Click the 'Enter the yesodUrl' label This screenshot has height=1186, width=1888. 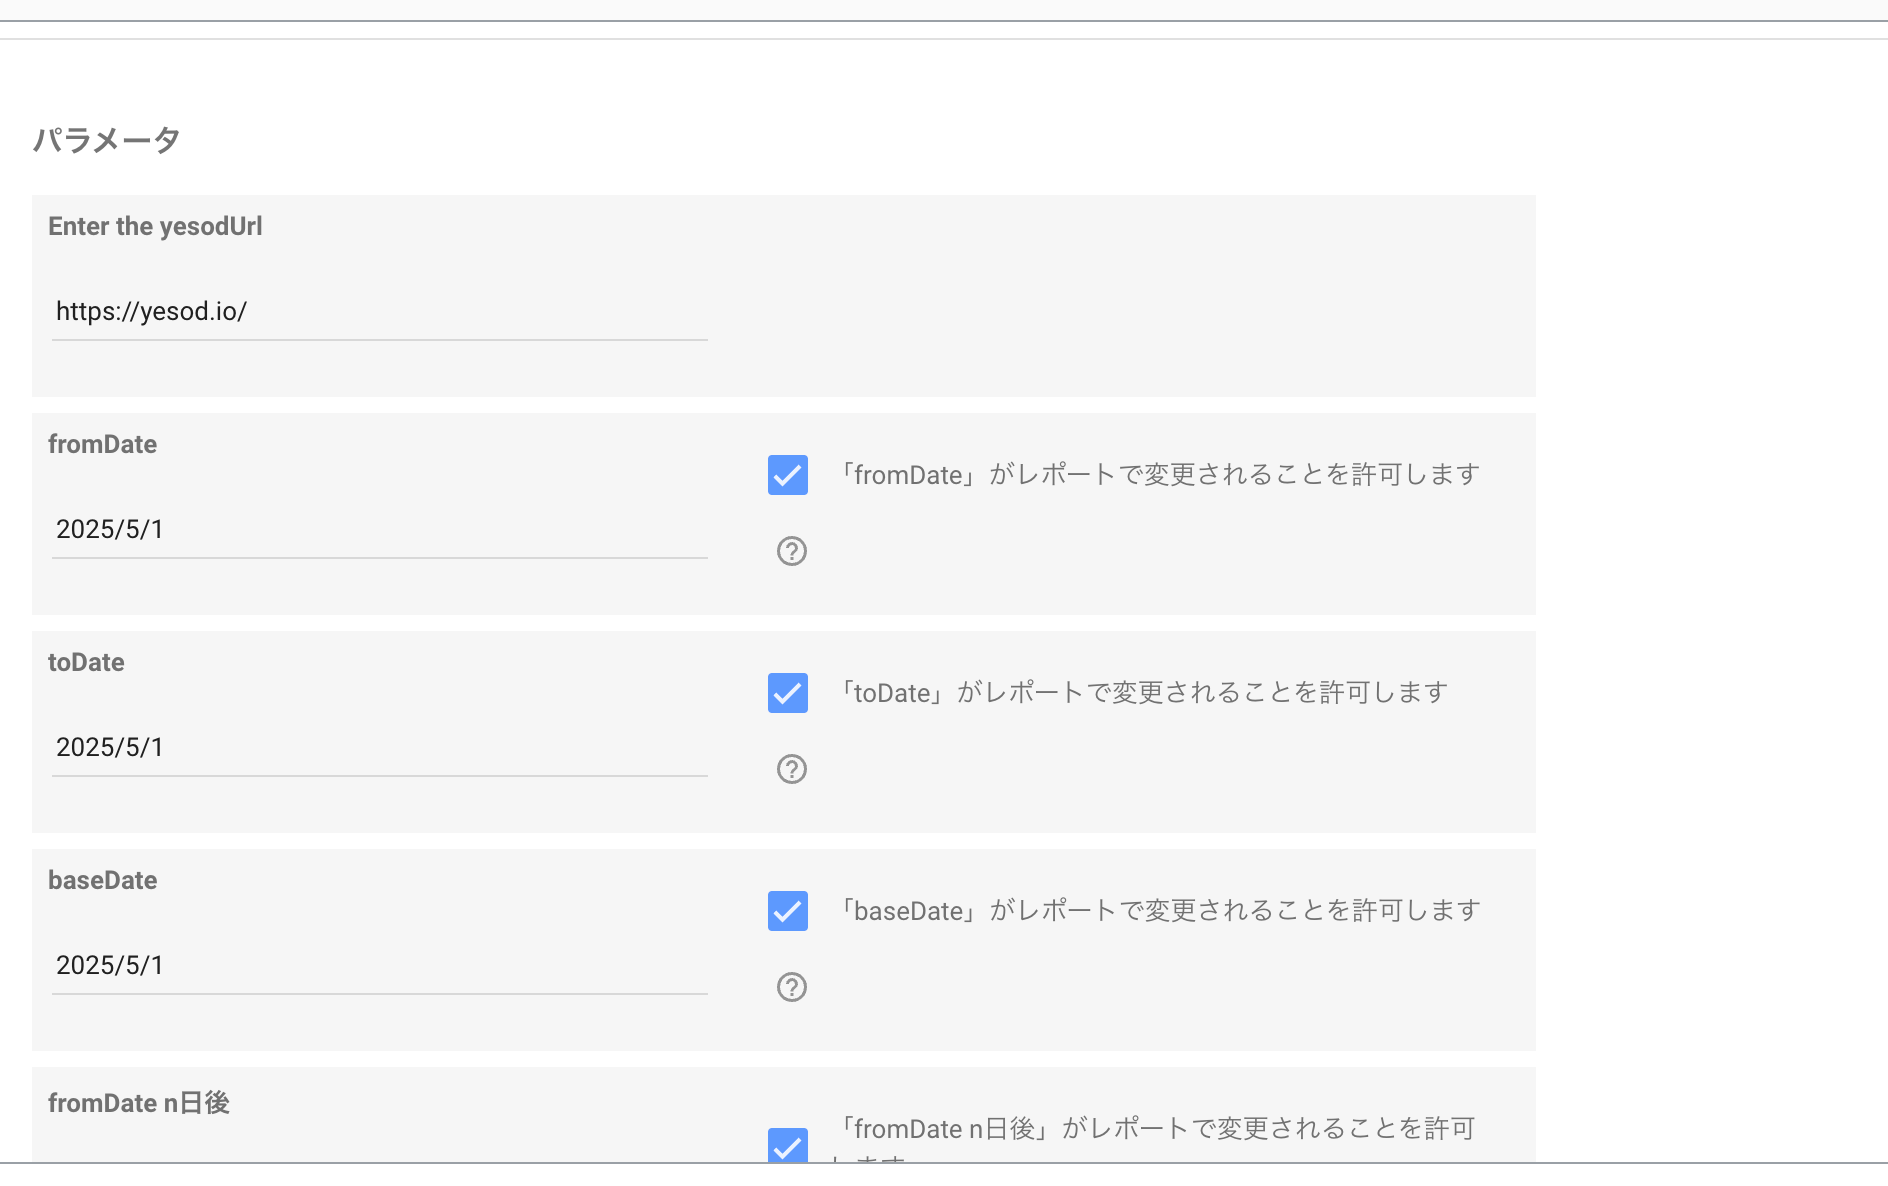[x=155, y=227]
